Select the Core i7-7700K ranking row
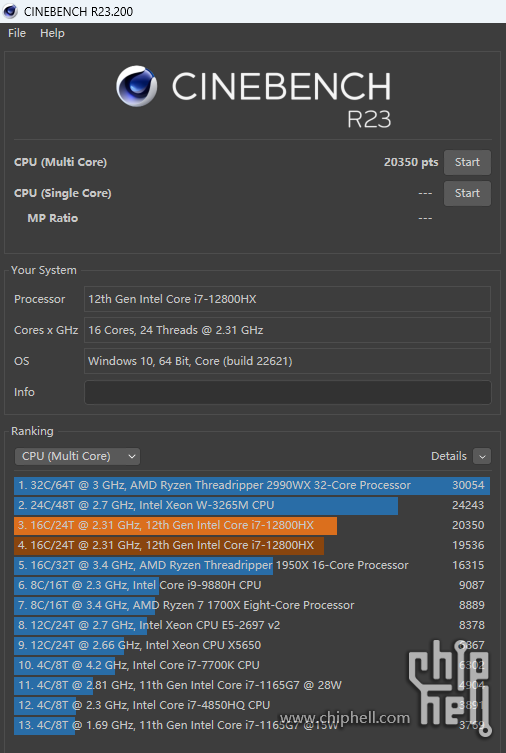This screenshot has width=506, height=753. (252, 666)
